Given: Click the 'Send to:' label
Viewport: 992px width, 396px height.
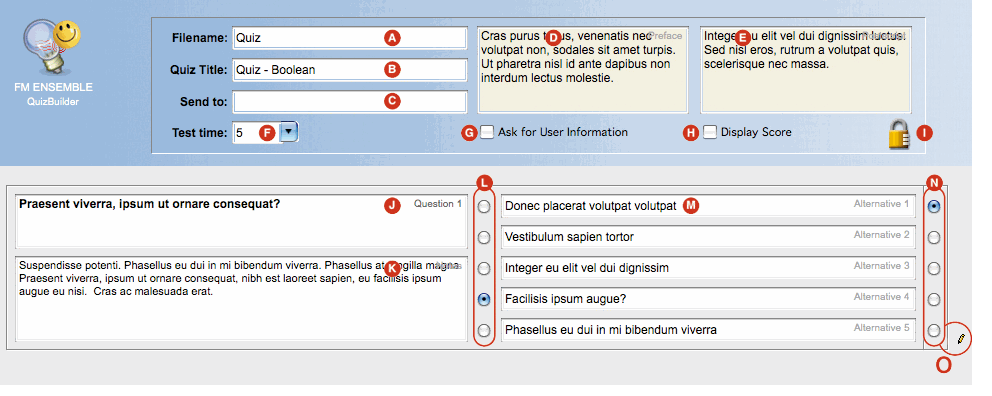Looking at the screenshot, I should [204, 101].
